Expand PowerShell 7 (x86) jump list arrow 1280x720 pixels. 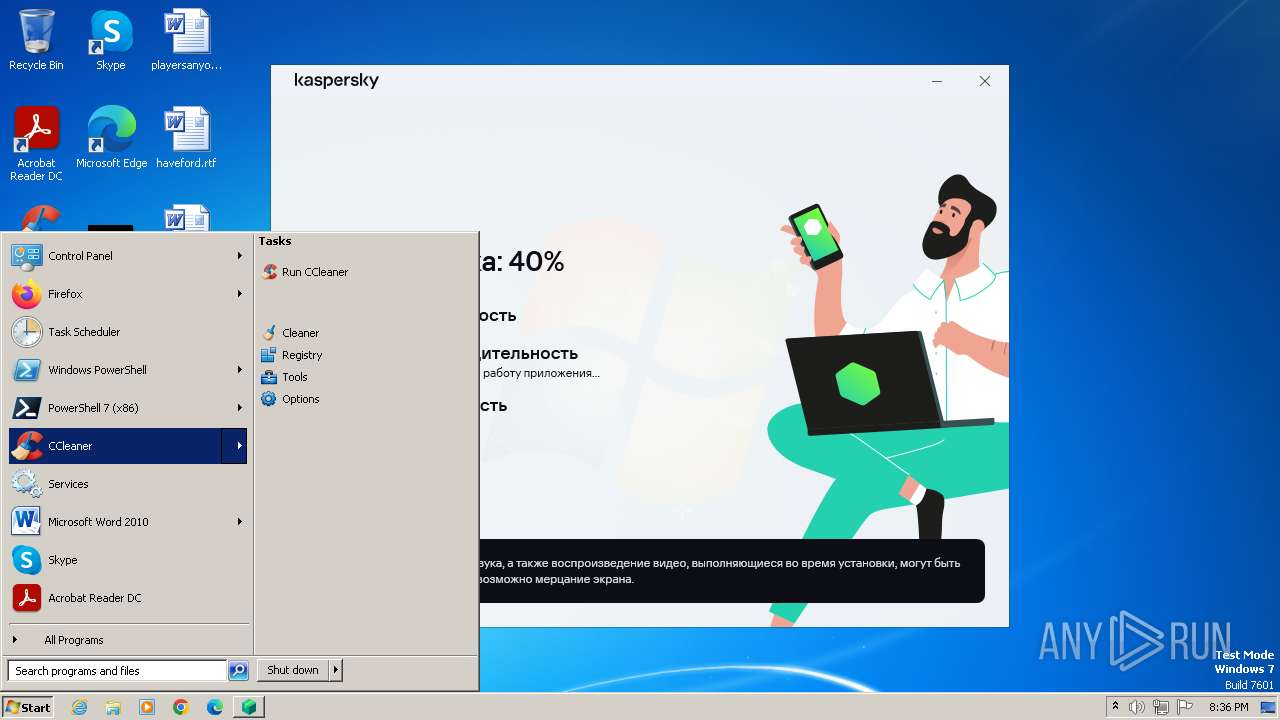pyautogui.click(x=239, y=408)
